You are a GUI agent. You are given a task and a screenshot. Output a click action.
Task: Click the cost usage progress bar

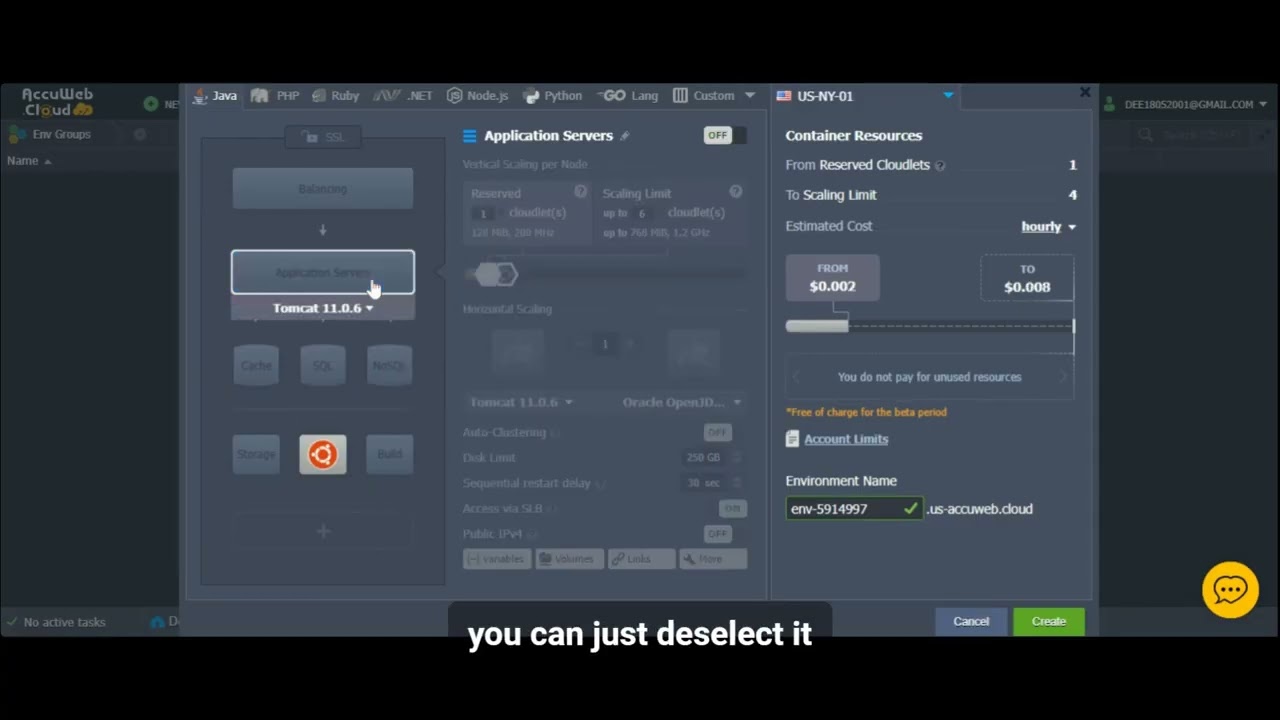(x=930, y=326)
